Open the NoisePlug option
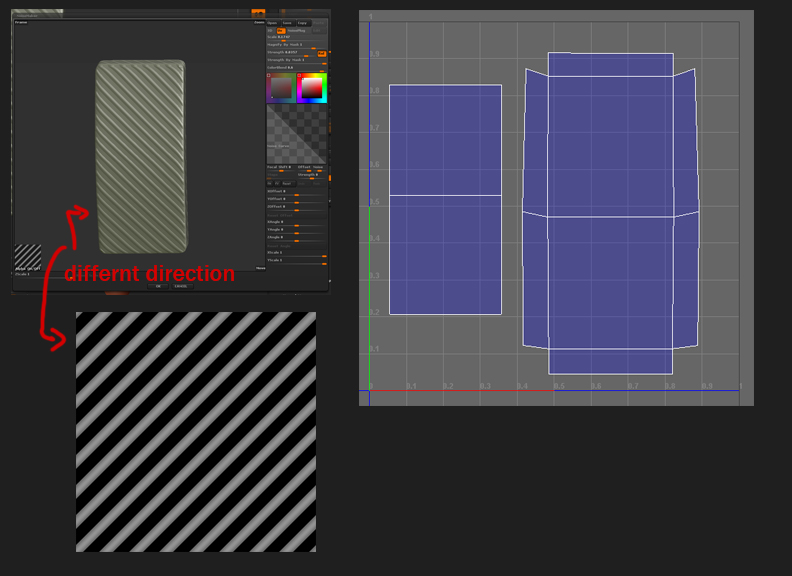This screenshot has width=792, height=576. tap(296, 31)
